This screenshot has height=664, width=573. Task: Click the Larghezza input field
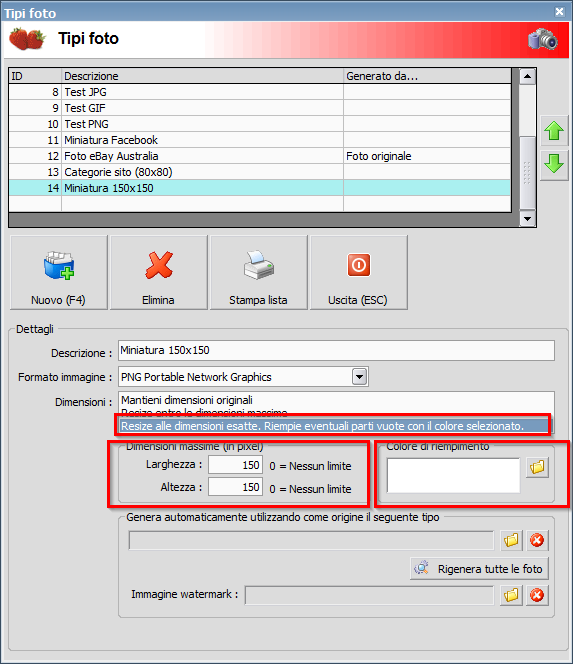(235, 465)
